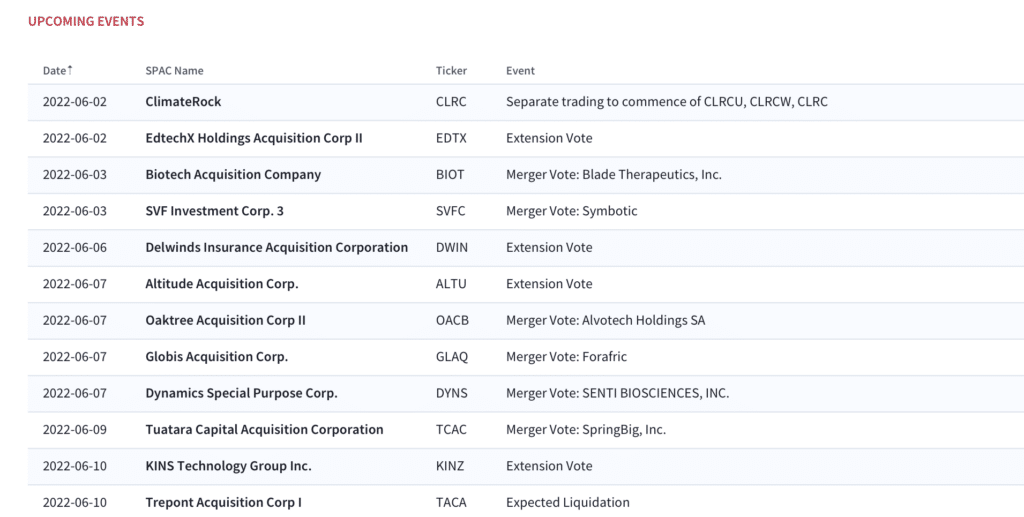Open Altitude Acquisition Corp. entry
The width and height of the screenshot is (1024, 517).
point(221,284)
